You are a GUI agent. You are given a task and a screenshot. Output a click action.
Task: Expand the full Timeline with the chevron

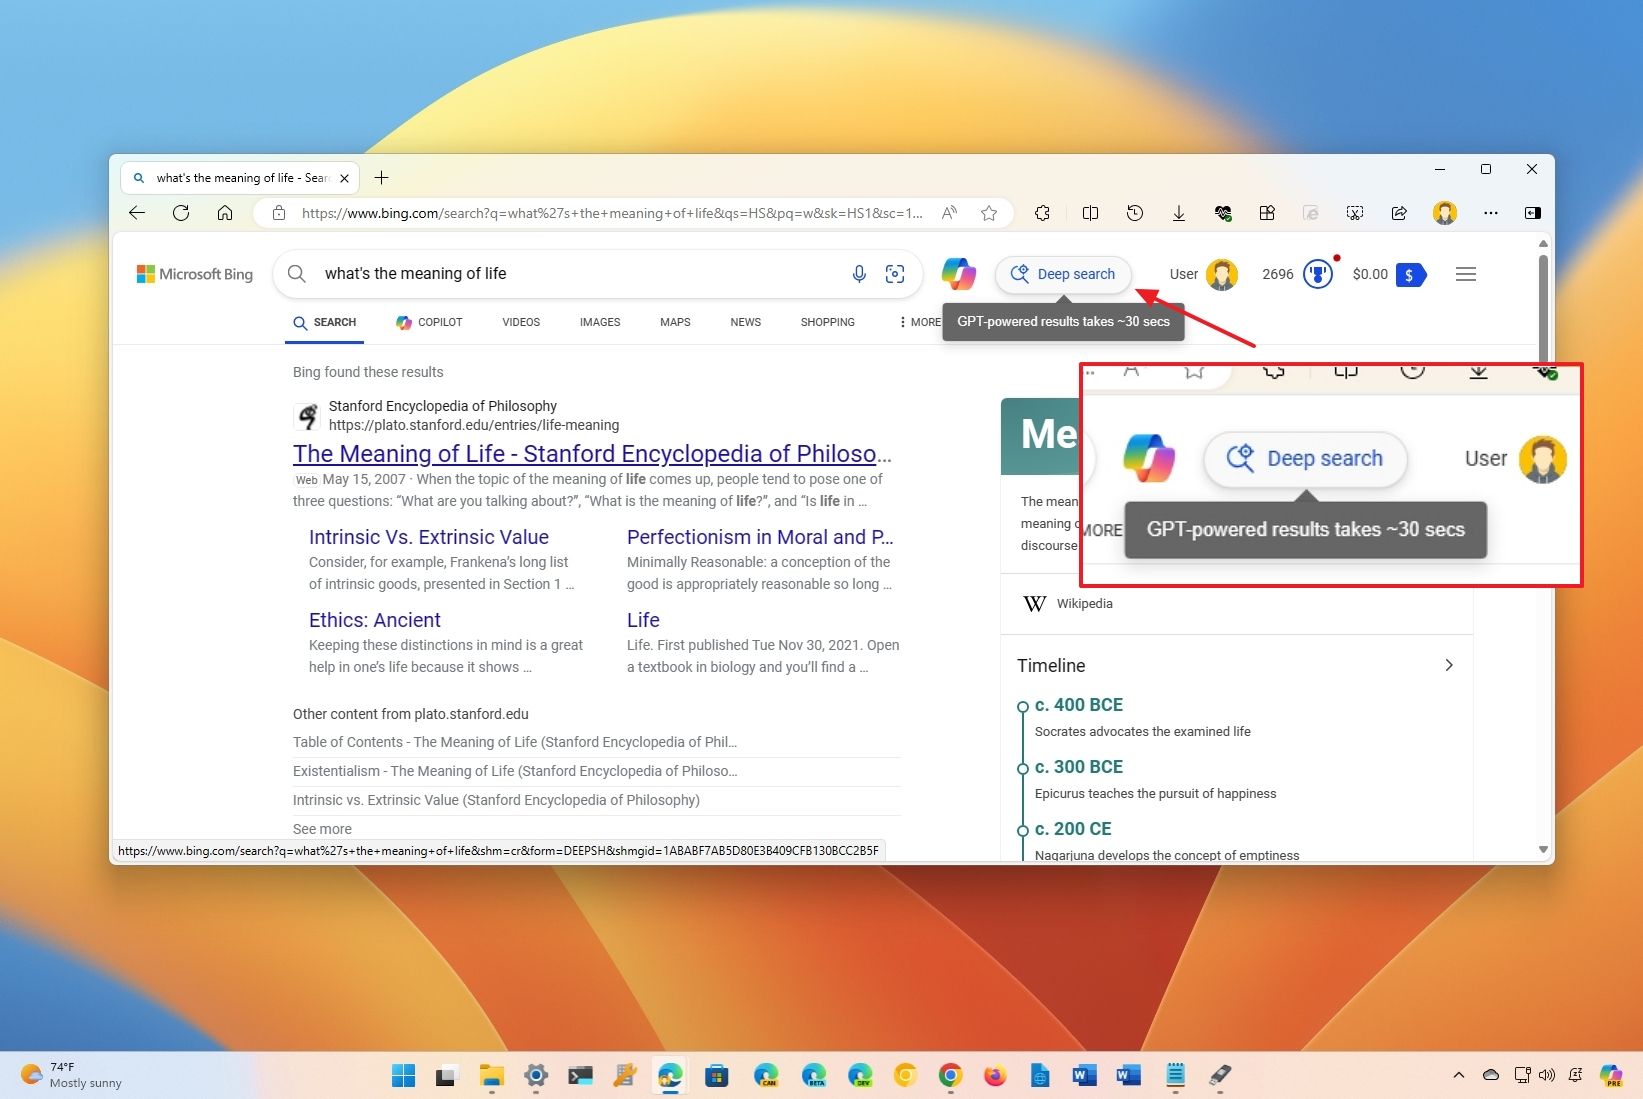pyautogui.click(x=1448, y=665)
